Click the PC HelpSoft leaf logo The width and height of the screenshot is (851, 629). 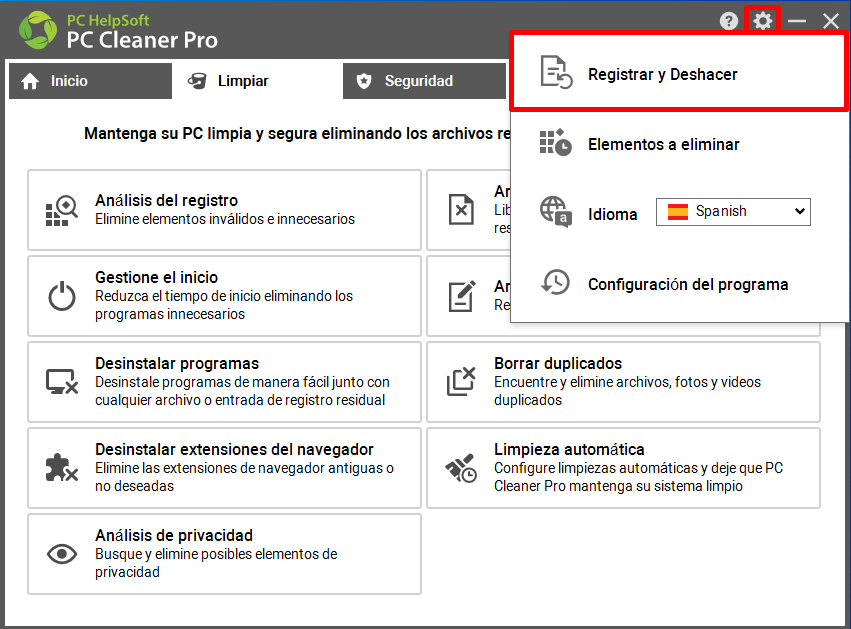pos(38,30)
